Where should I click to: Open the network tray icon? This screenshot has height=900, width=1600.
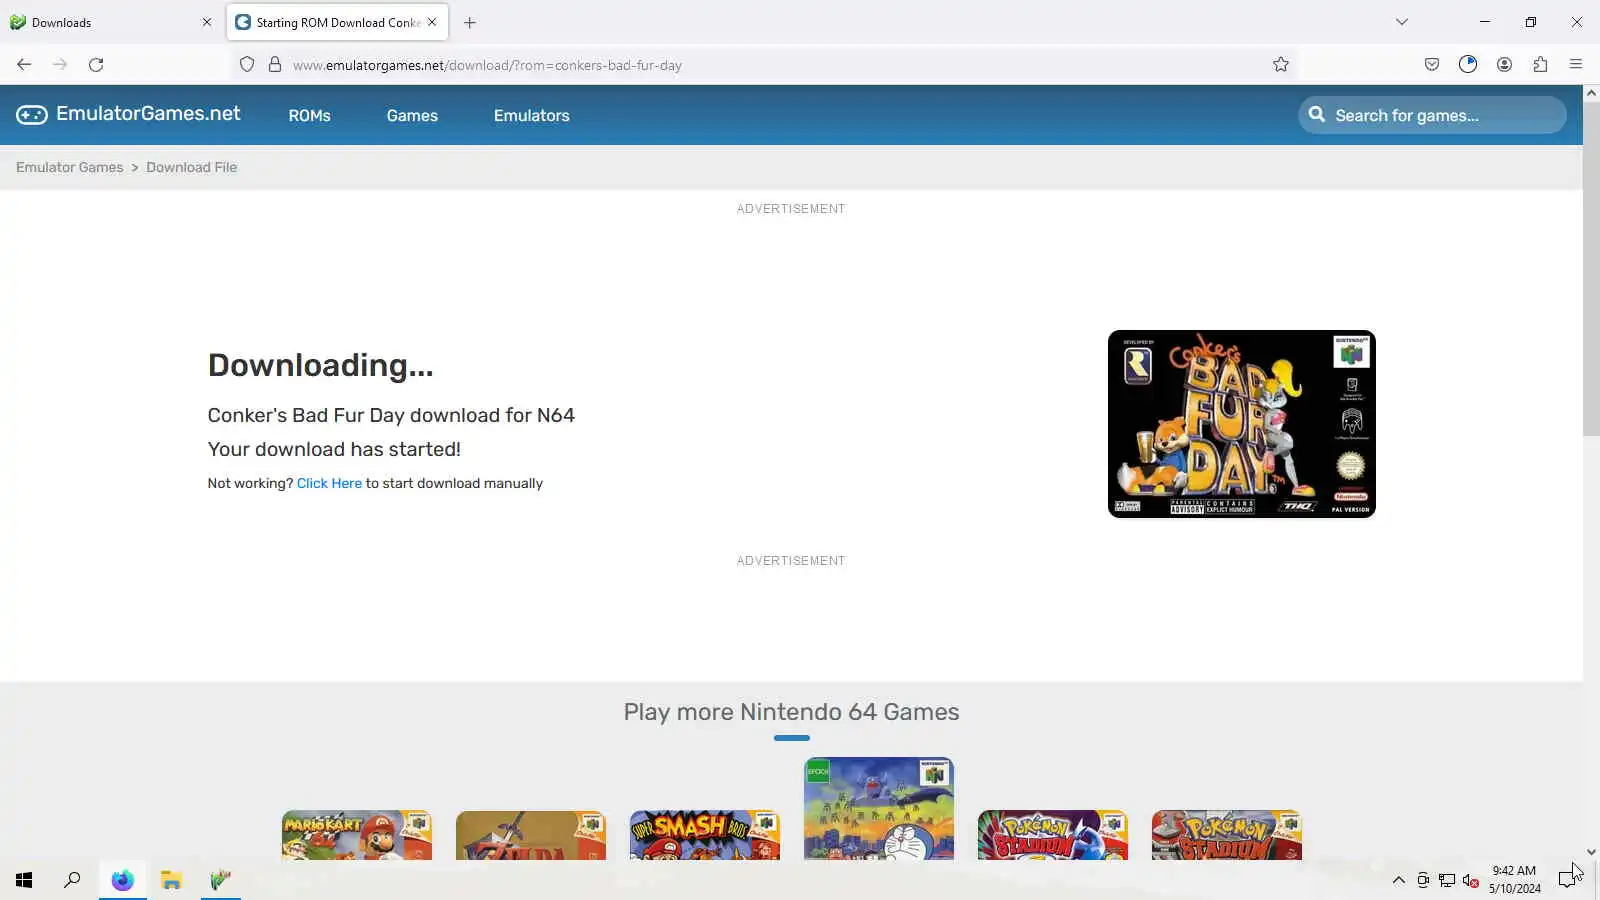(x=1447, y=880)
